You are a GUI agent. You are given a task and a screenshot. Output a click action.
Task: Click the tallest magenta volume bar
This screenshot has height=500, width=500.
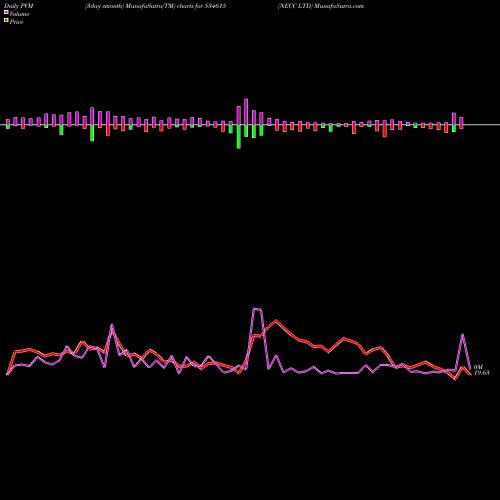(x=246, y=112)
